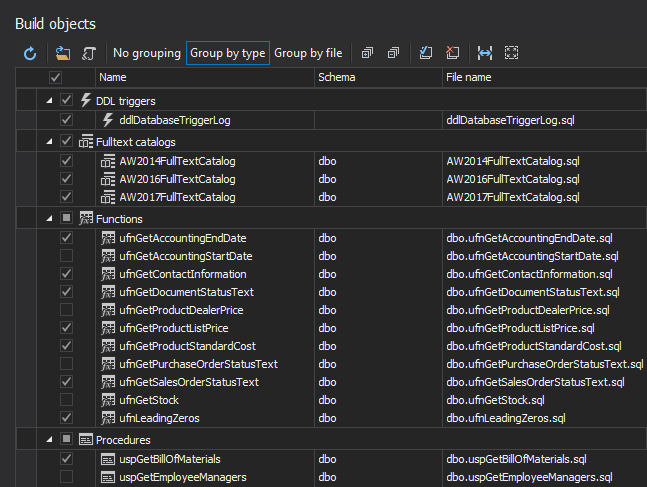
Task: Click the white-cornered document toolbar icon
Action: click(426, 53)
